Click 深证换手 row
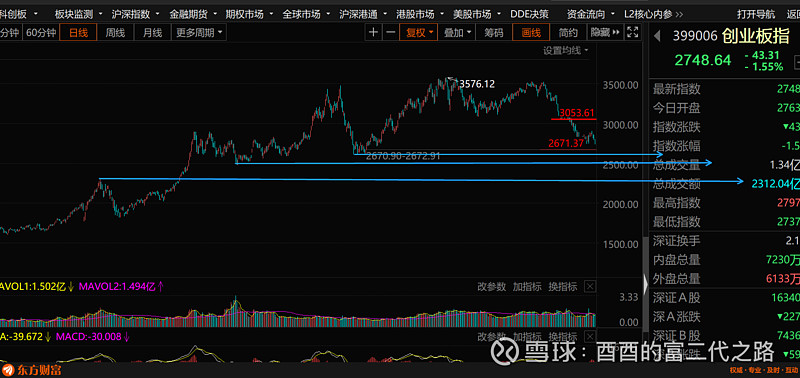This screenshot has width=800, height=378. click(x=726, y=241)
